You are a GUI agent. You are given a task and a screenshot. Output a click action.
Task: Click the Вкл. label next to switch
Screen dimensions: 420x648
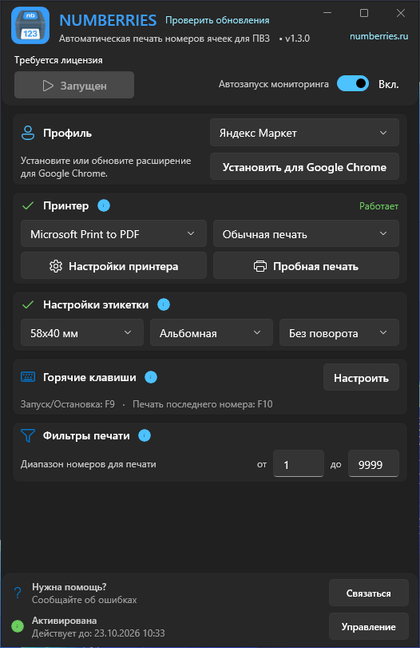click(389, 84)
